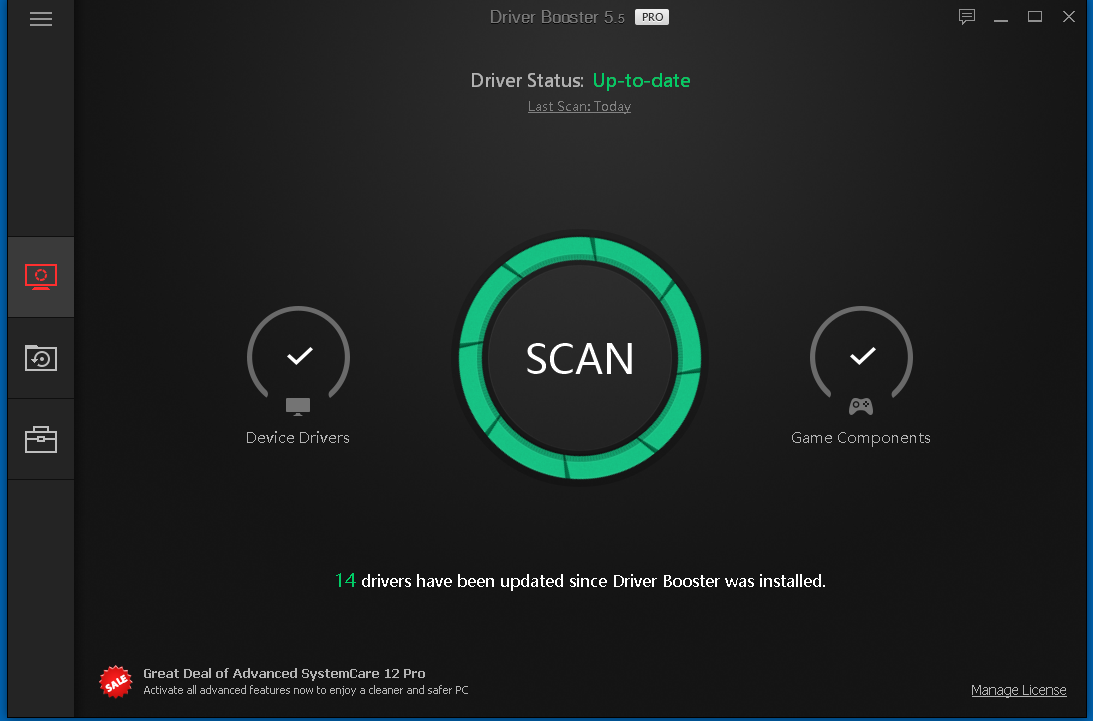Open the Game Components checkmark gauge
Viewport: 1093px width, 721px height.
pos(861,356)
